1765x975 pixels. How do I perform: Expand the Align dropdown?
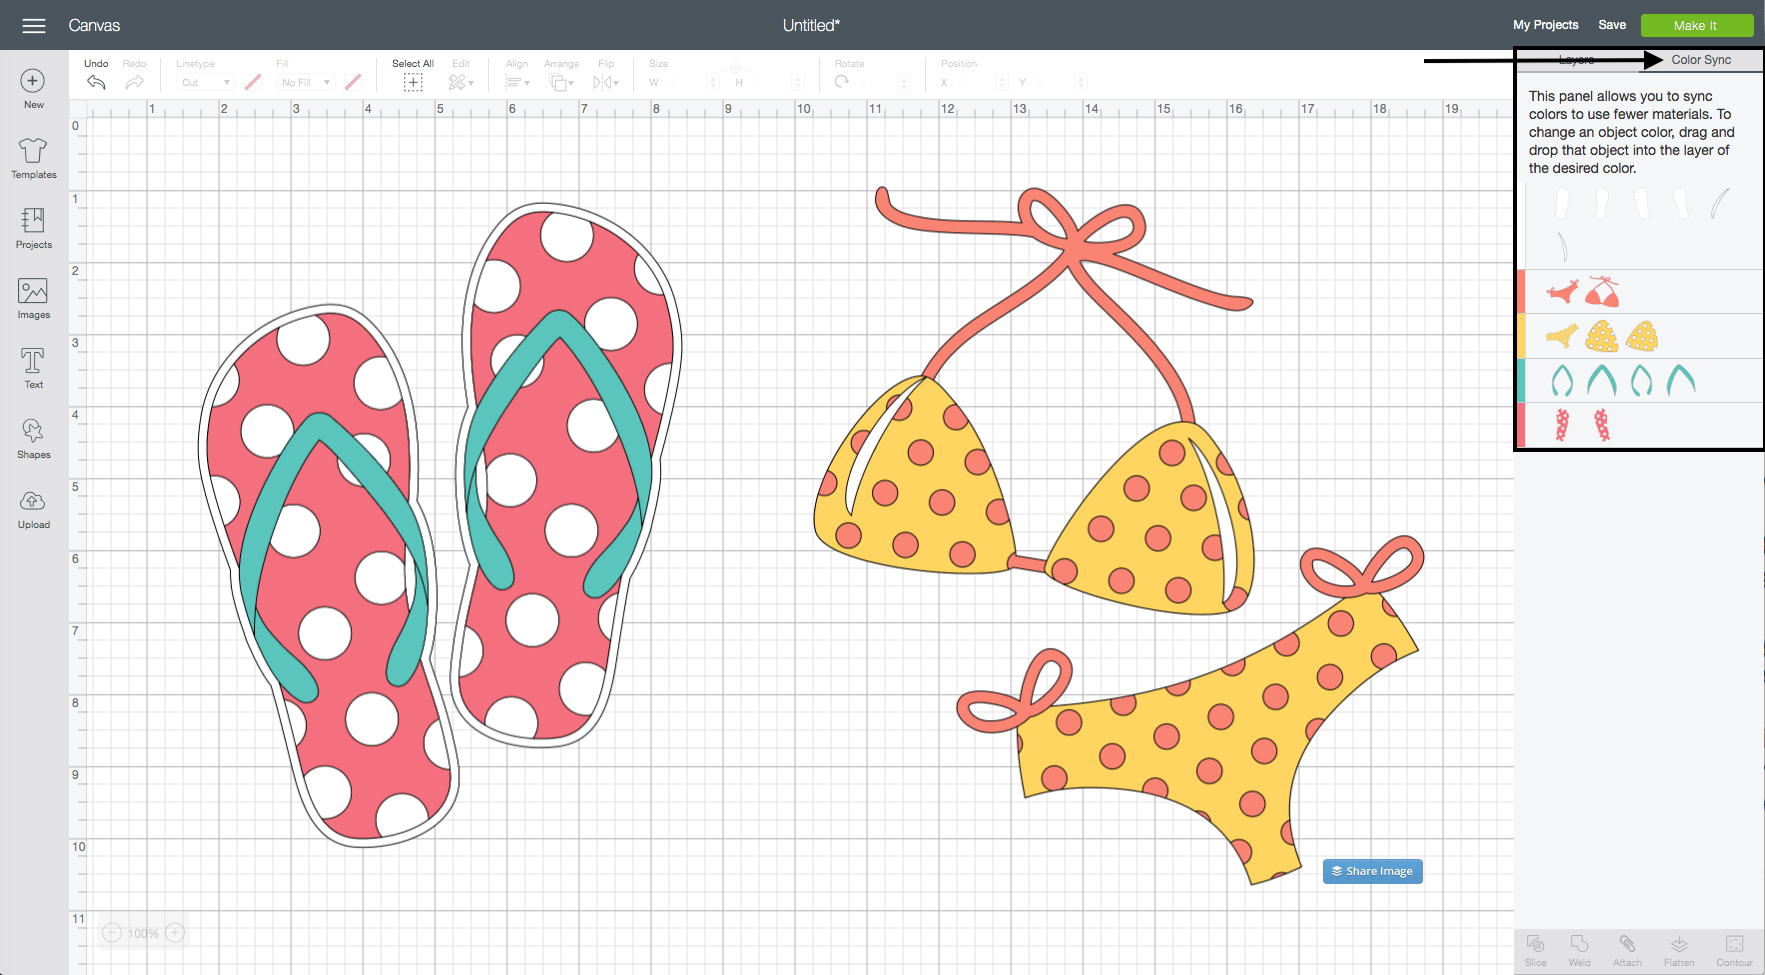517,83
